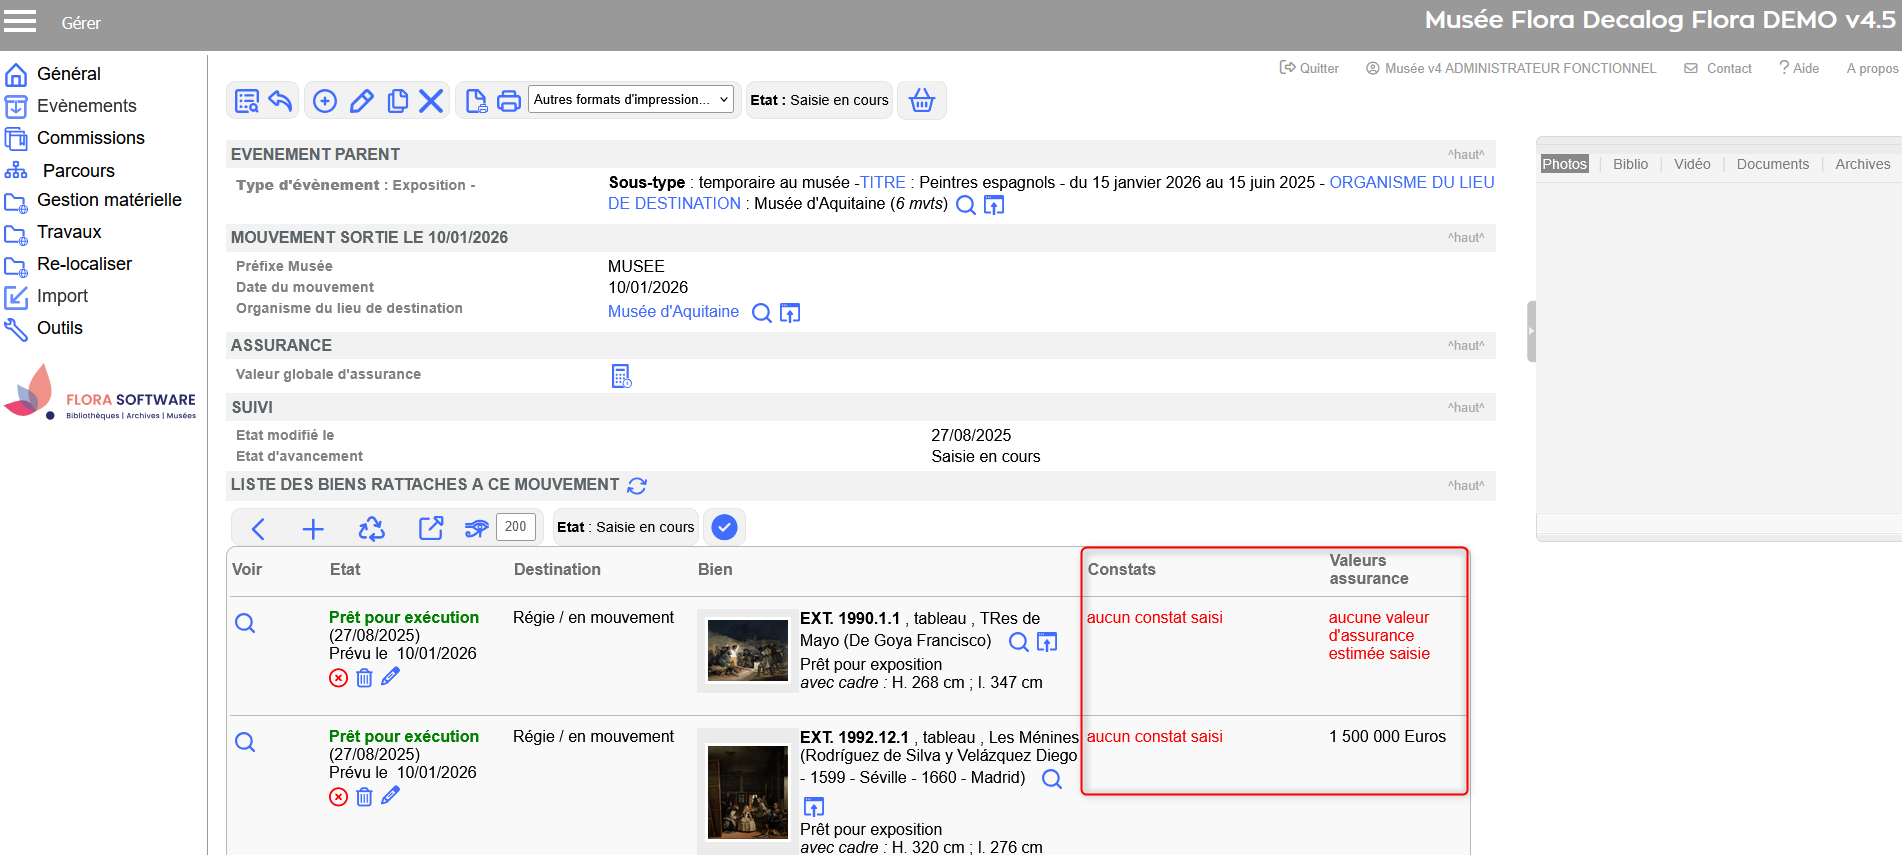Open the insurance value calculator icon

(x=621, y=376)
